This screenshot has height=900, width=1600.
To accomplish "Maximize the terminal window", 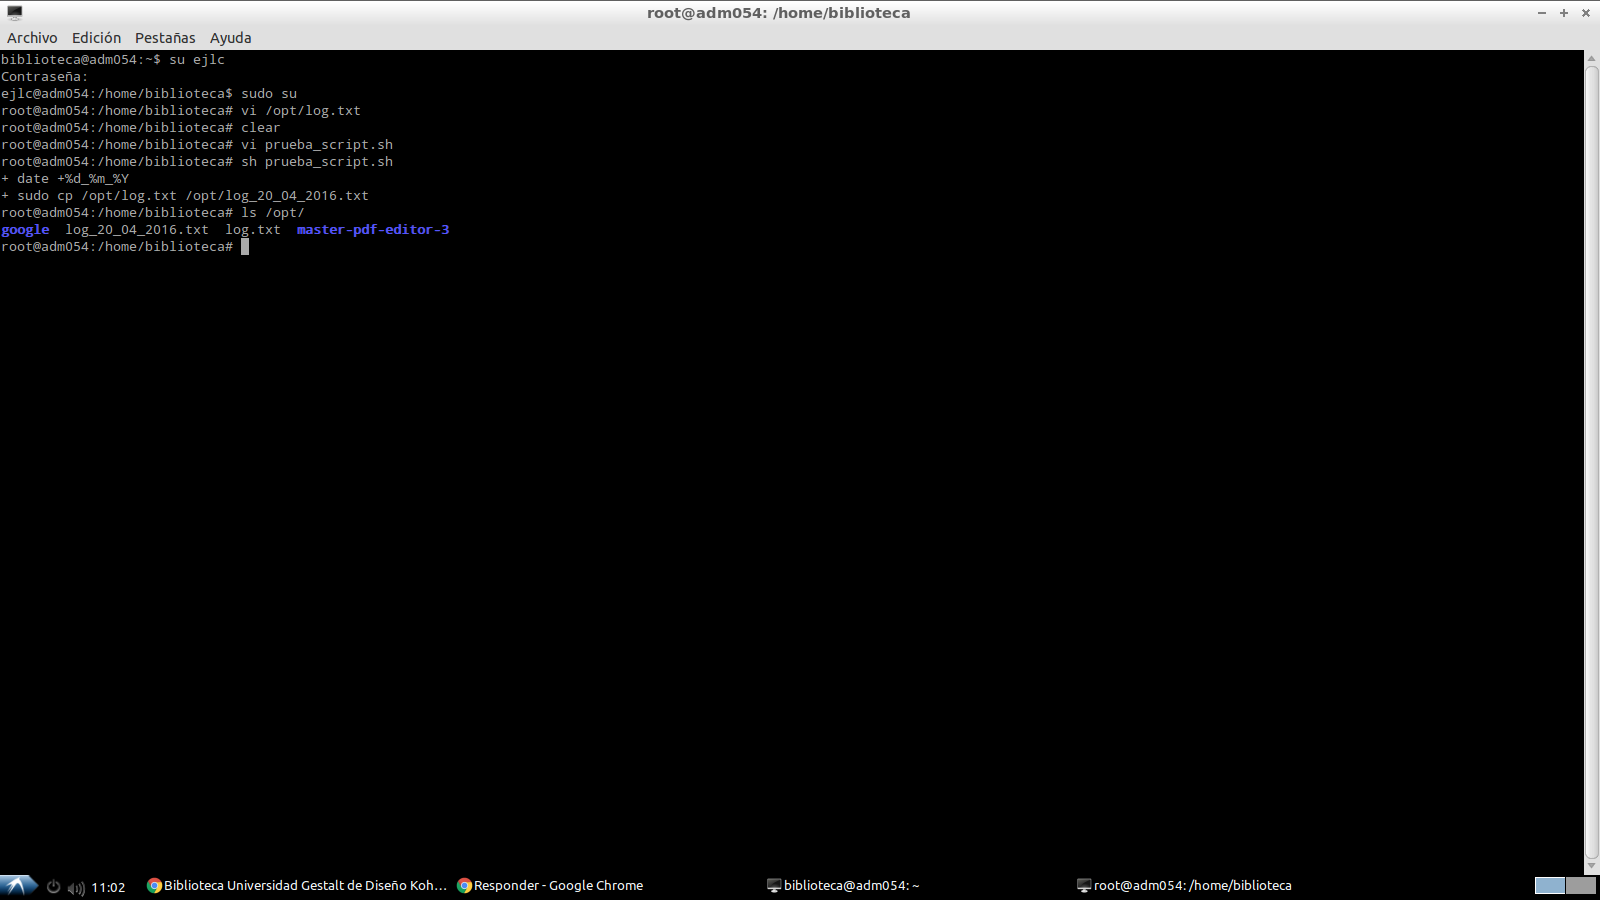I will click(1564, 13).
